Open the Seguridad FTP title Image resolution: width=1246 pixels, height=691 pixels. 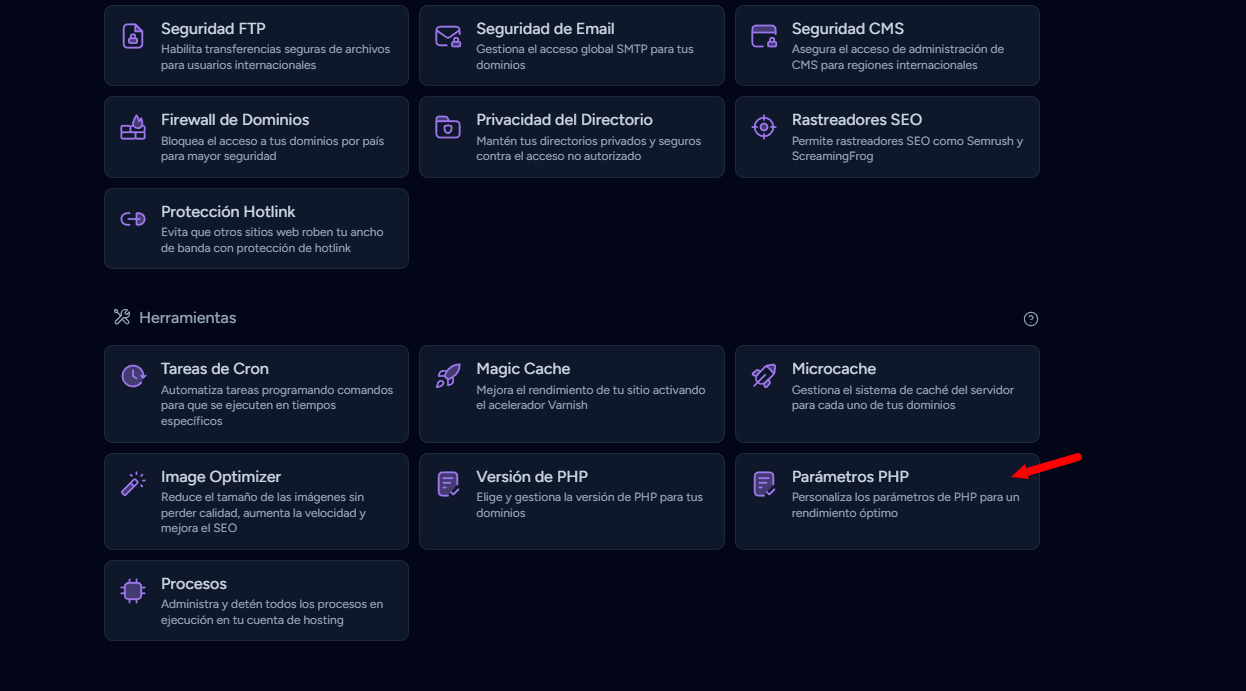click(213, 29)
